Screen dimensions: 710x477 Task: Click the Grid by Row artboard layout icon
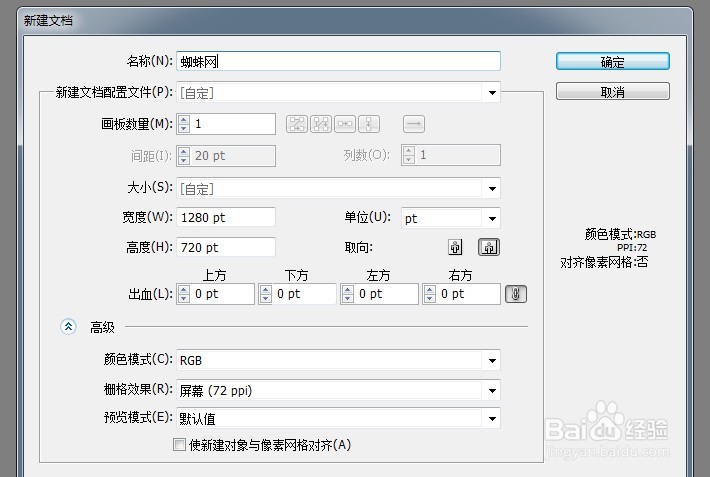click(297, 124)
